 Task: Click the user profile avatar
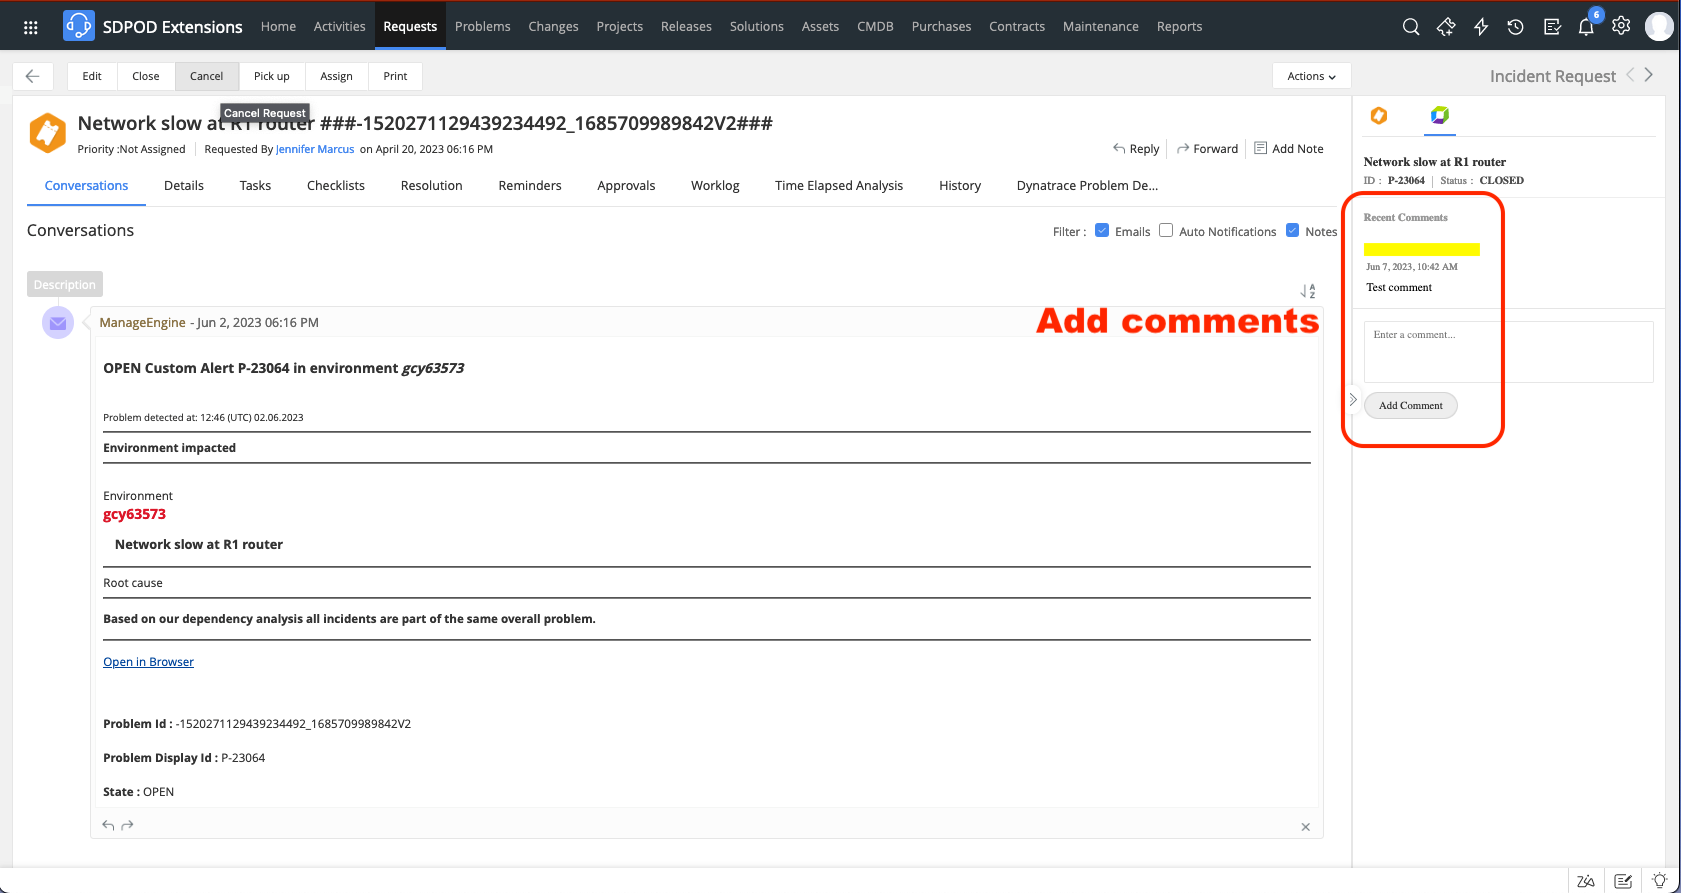(1659, 26)
